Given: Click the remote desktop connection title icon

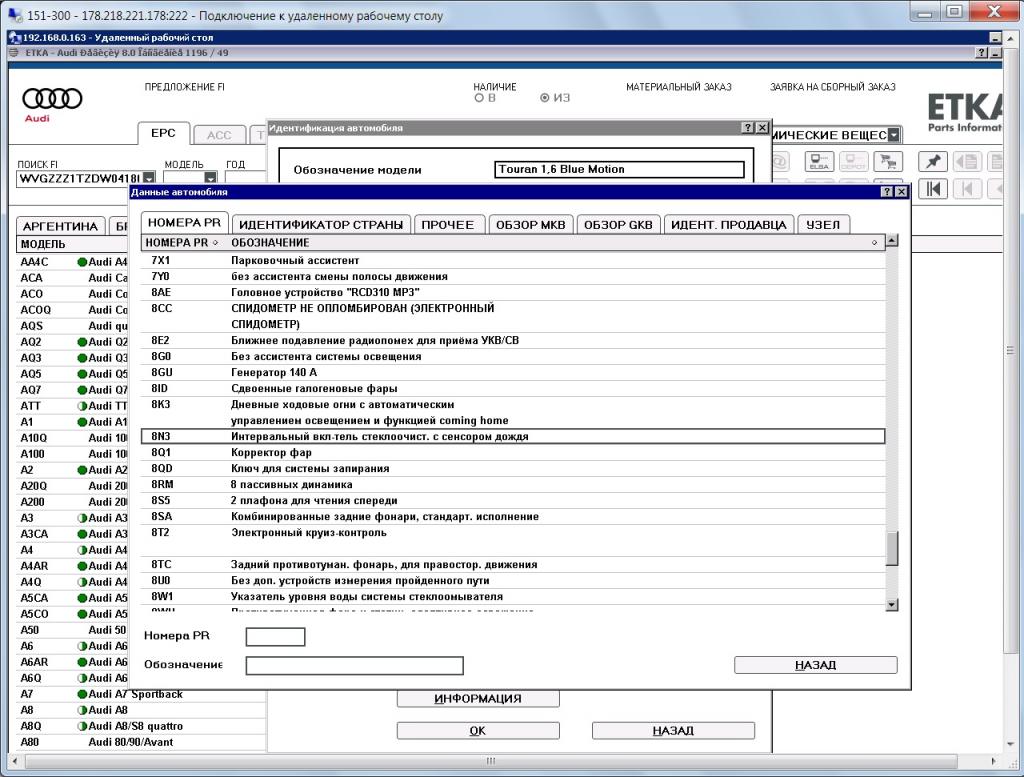Looking at the screenshot, I should click(14, 14).
